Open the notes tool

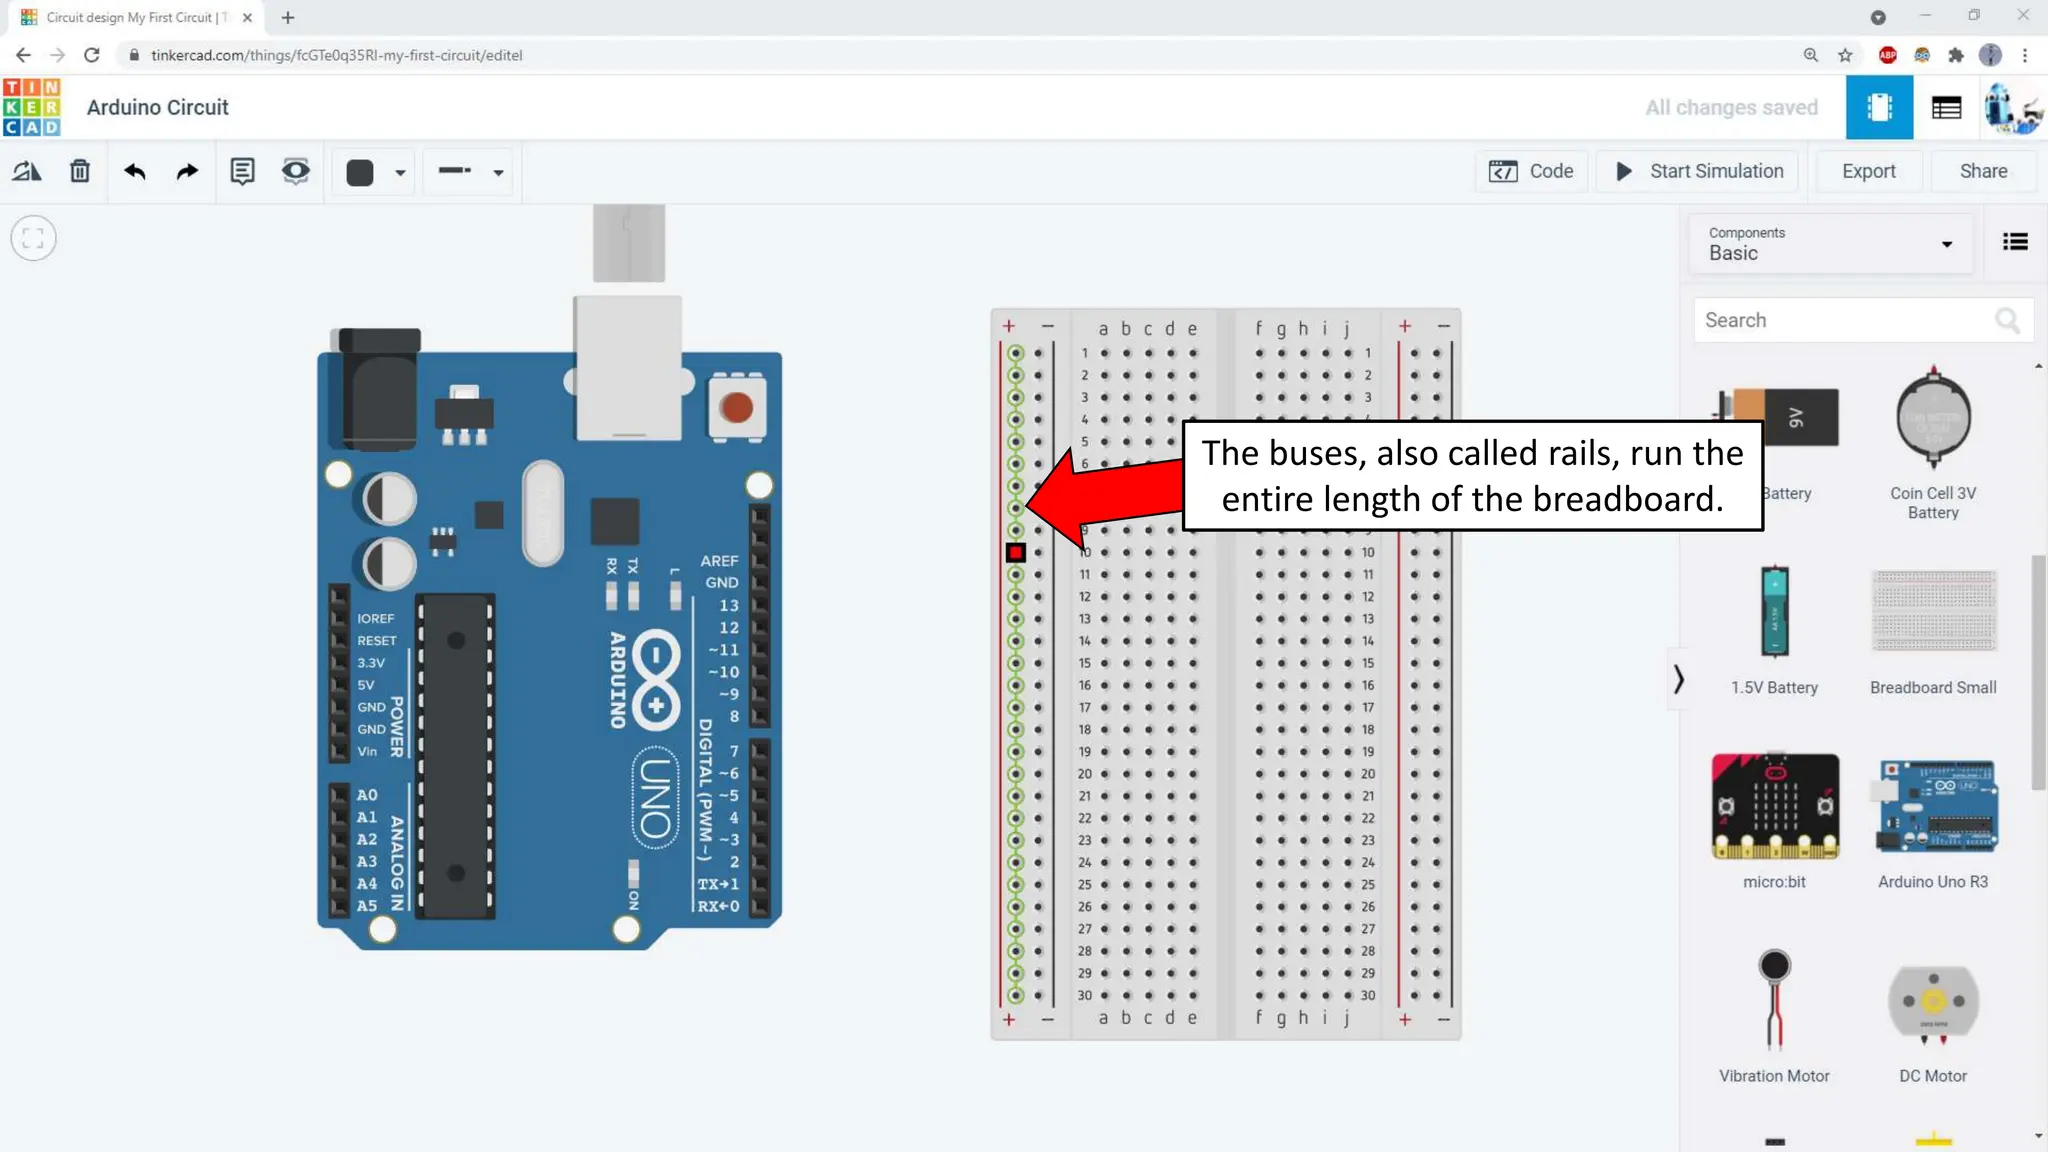coord(242,171)
